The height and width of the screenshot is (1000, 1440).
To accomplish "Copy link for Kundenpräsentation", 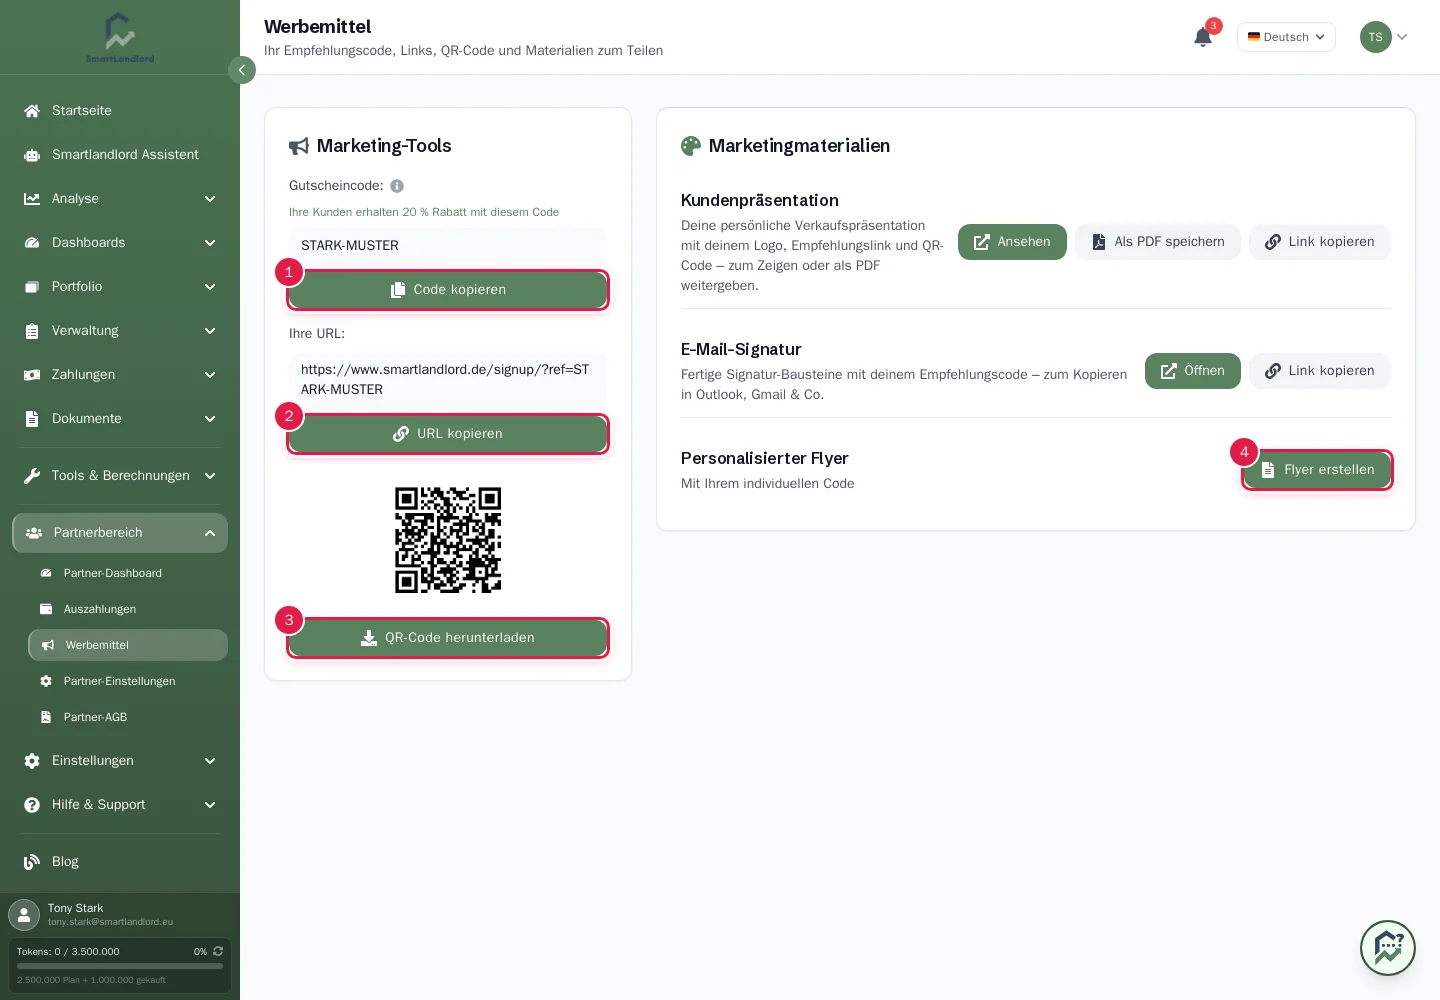I will (1320, 242).
